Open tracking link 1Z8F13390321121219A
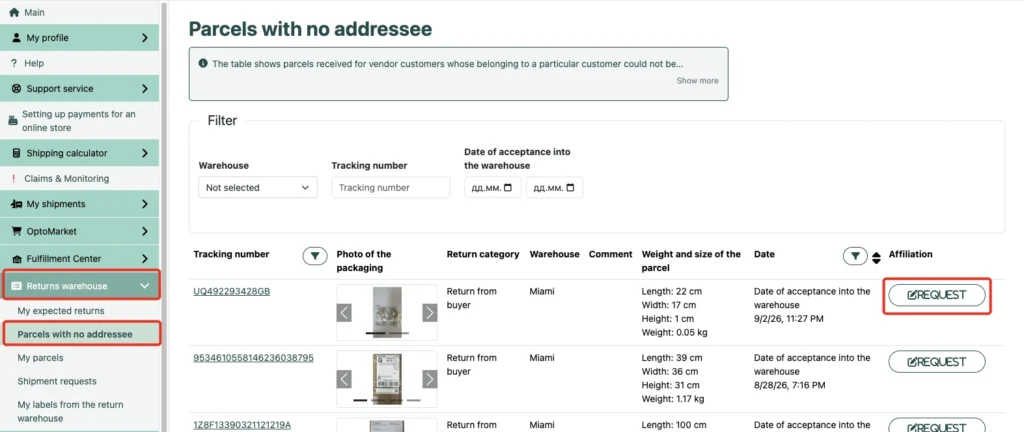Viewport: 1024px width, 432px height. 242,424
